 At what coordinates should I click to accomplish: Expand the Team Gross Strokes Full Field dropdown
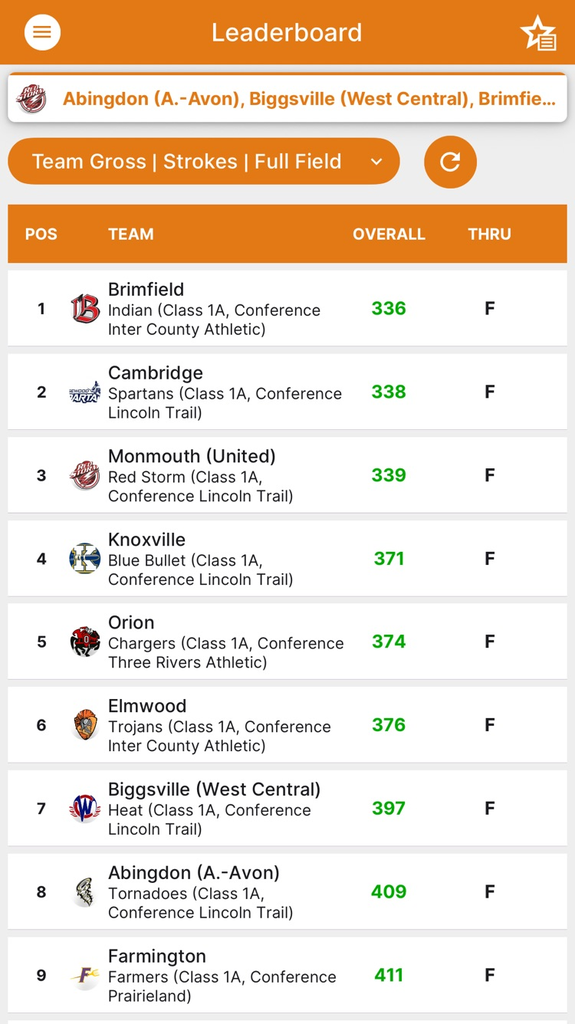click(204, 161)
